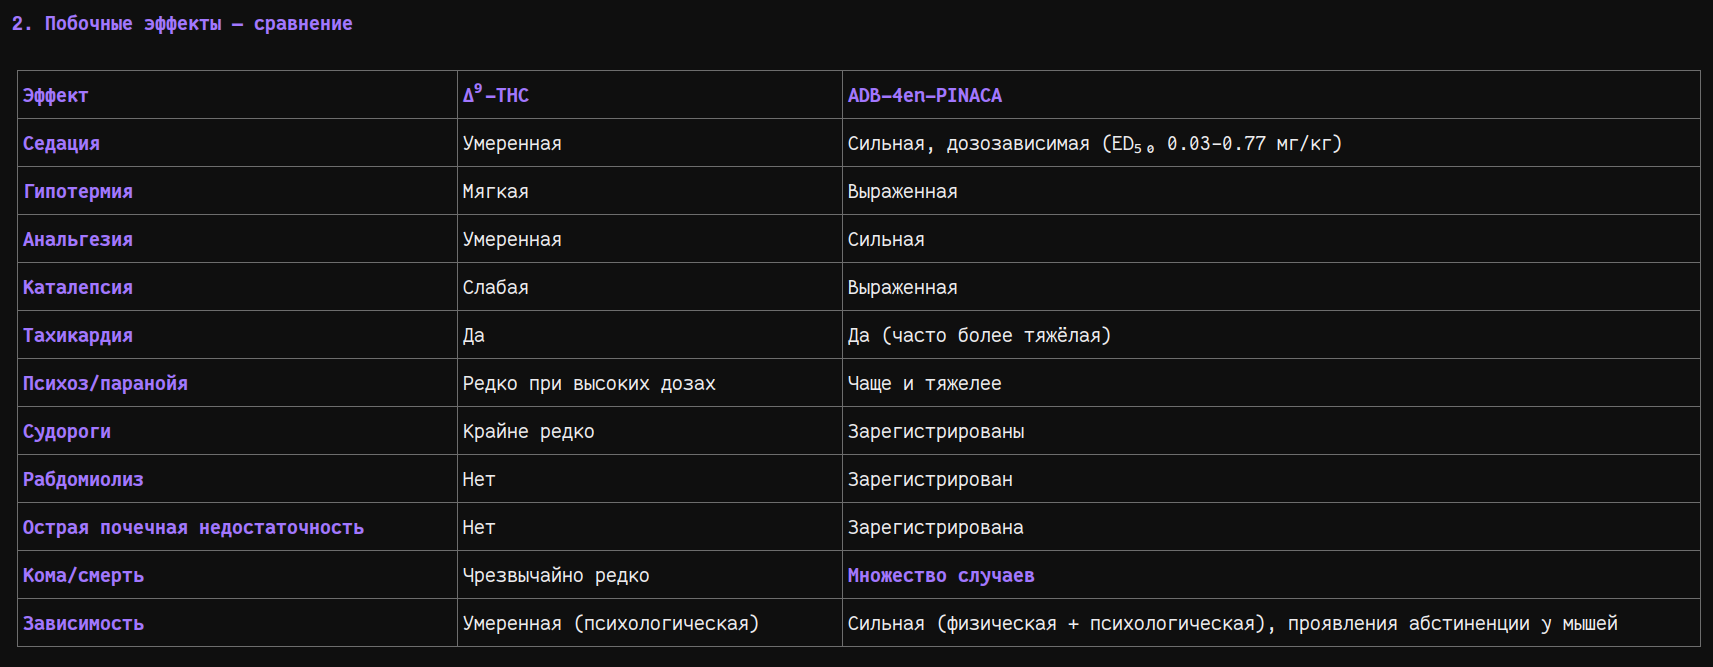Click the "Рабдомиолиз" row label
The height and width of the screenshot is (667, 1713).
click(83, 480)
